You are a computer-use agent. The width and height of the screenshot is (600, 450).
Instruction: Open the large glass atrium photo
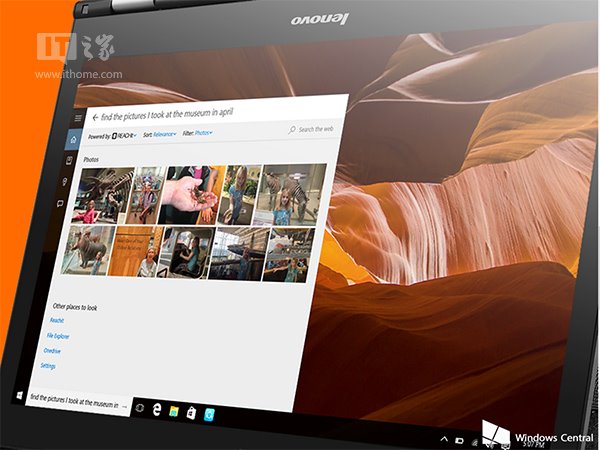[x=240, y=254]
